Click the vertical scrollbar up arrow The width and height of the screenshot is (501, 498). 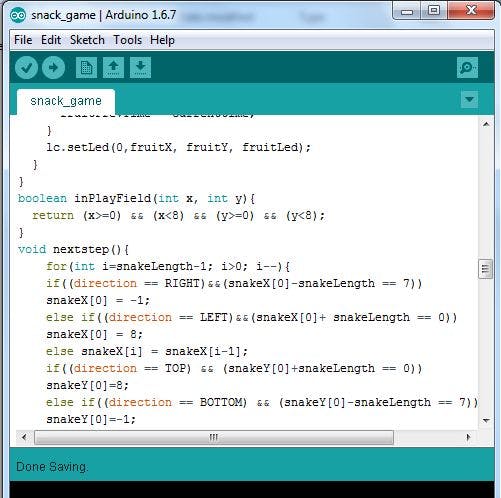(486, 124)
